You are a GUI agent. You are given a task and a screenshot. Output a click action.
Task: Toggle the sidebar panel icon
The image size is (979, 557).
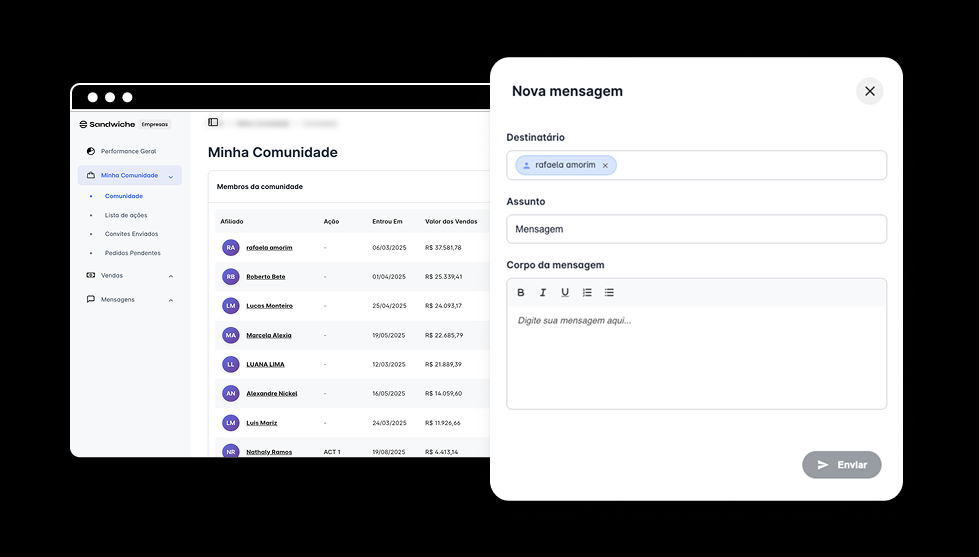pyautogui.click(x=213, y=122)
